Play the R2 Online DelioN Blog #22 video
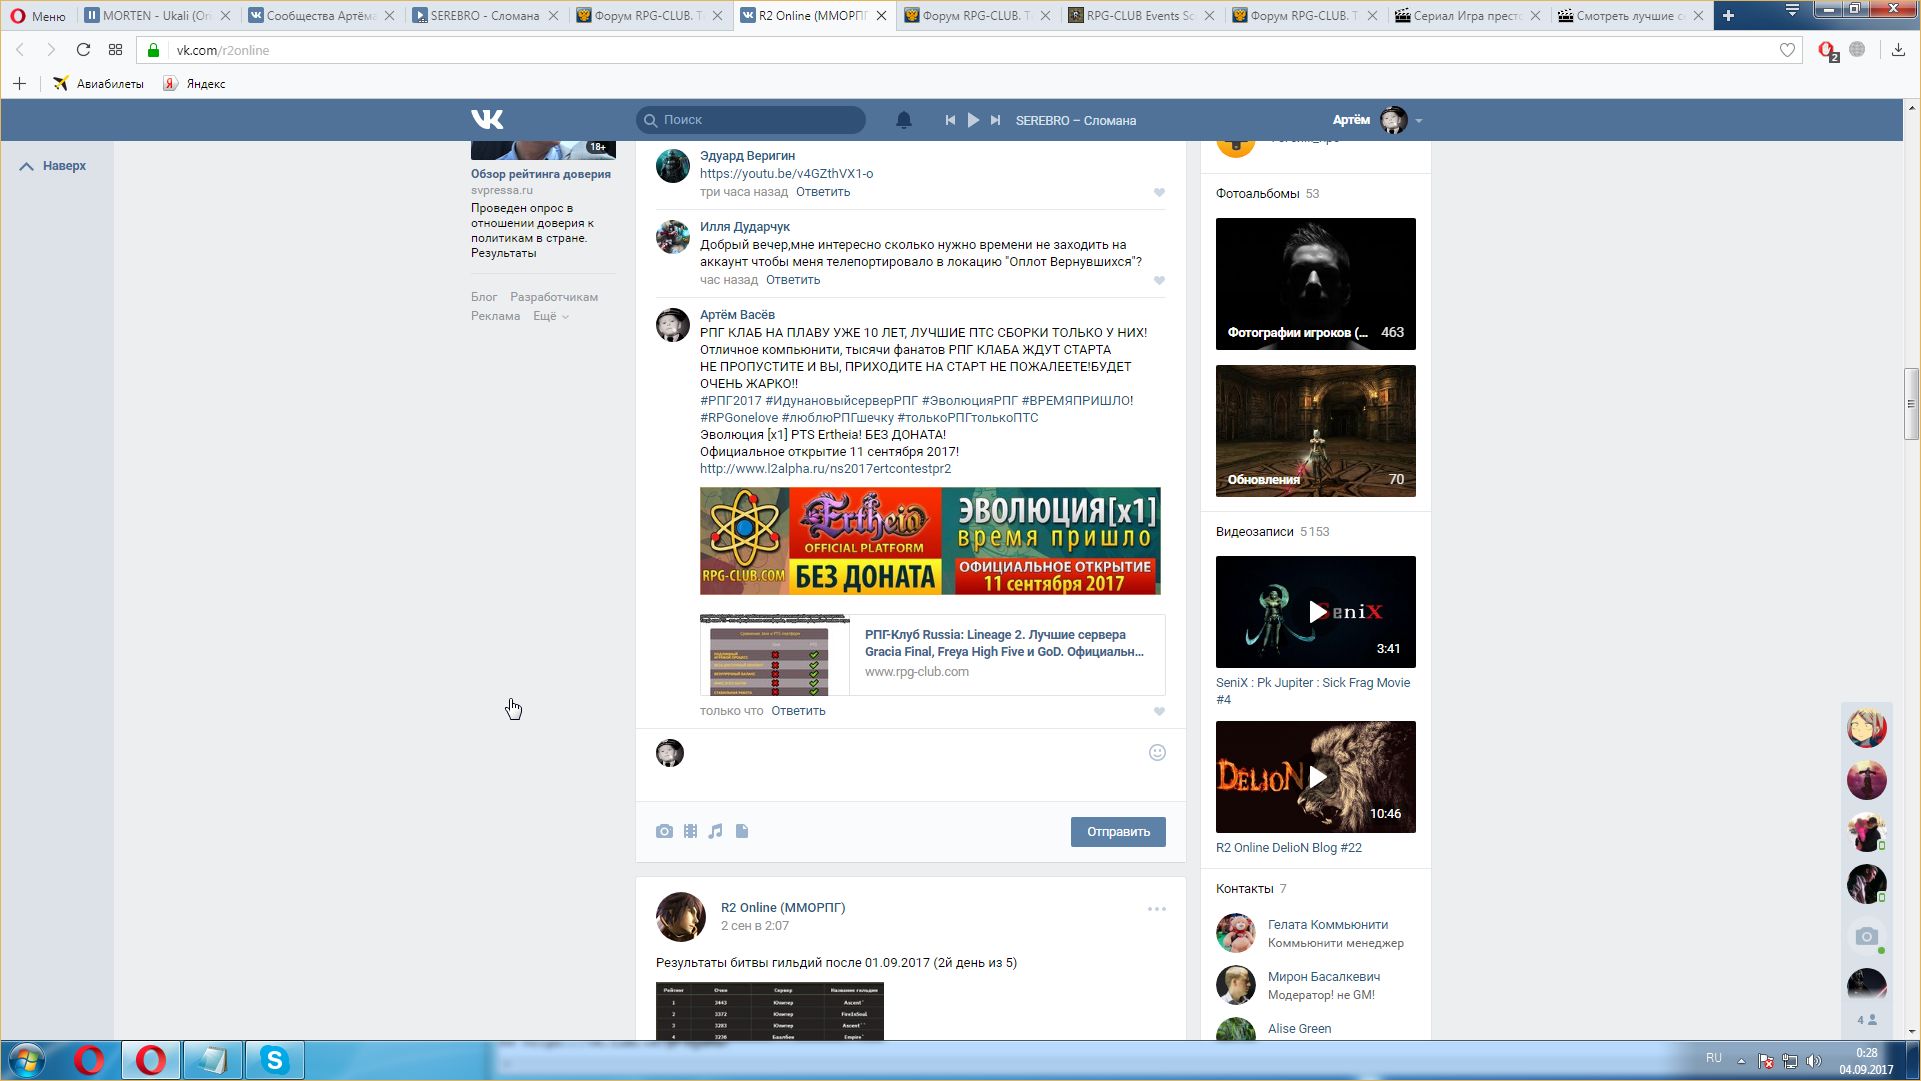Viewport: 1921px width, 1081px height. click(1315, 777)
